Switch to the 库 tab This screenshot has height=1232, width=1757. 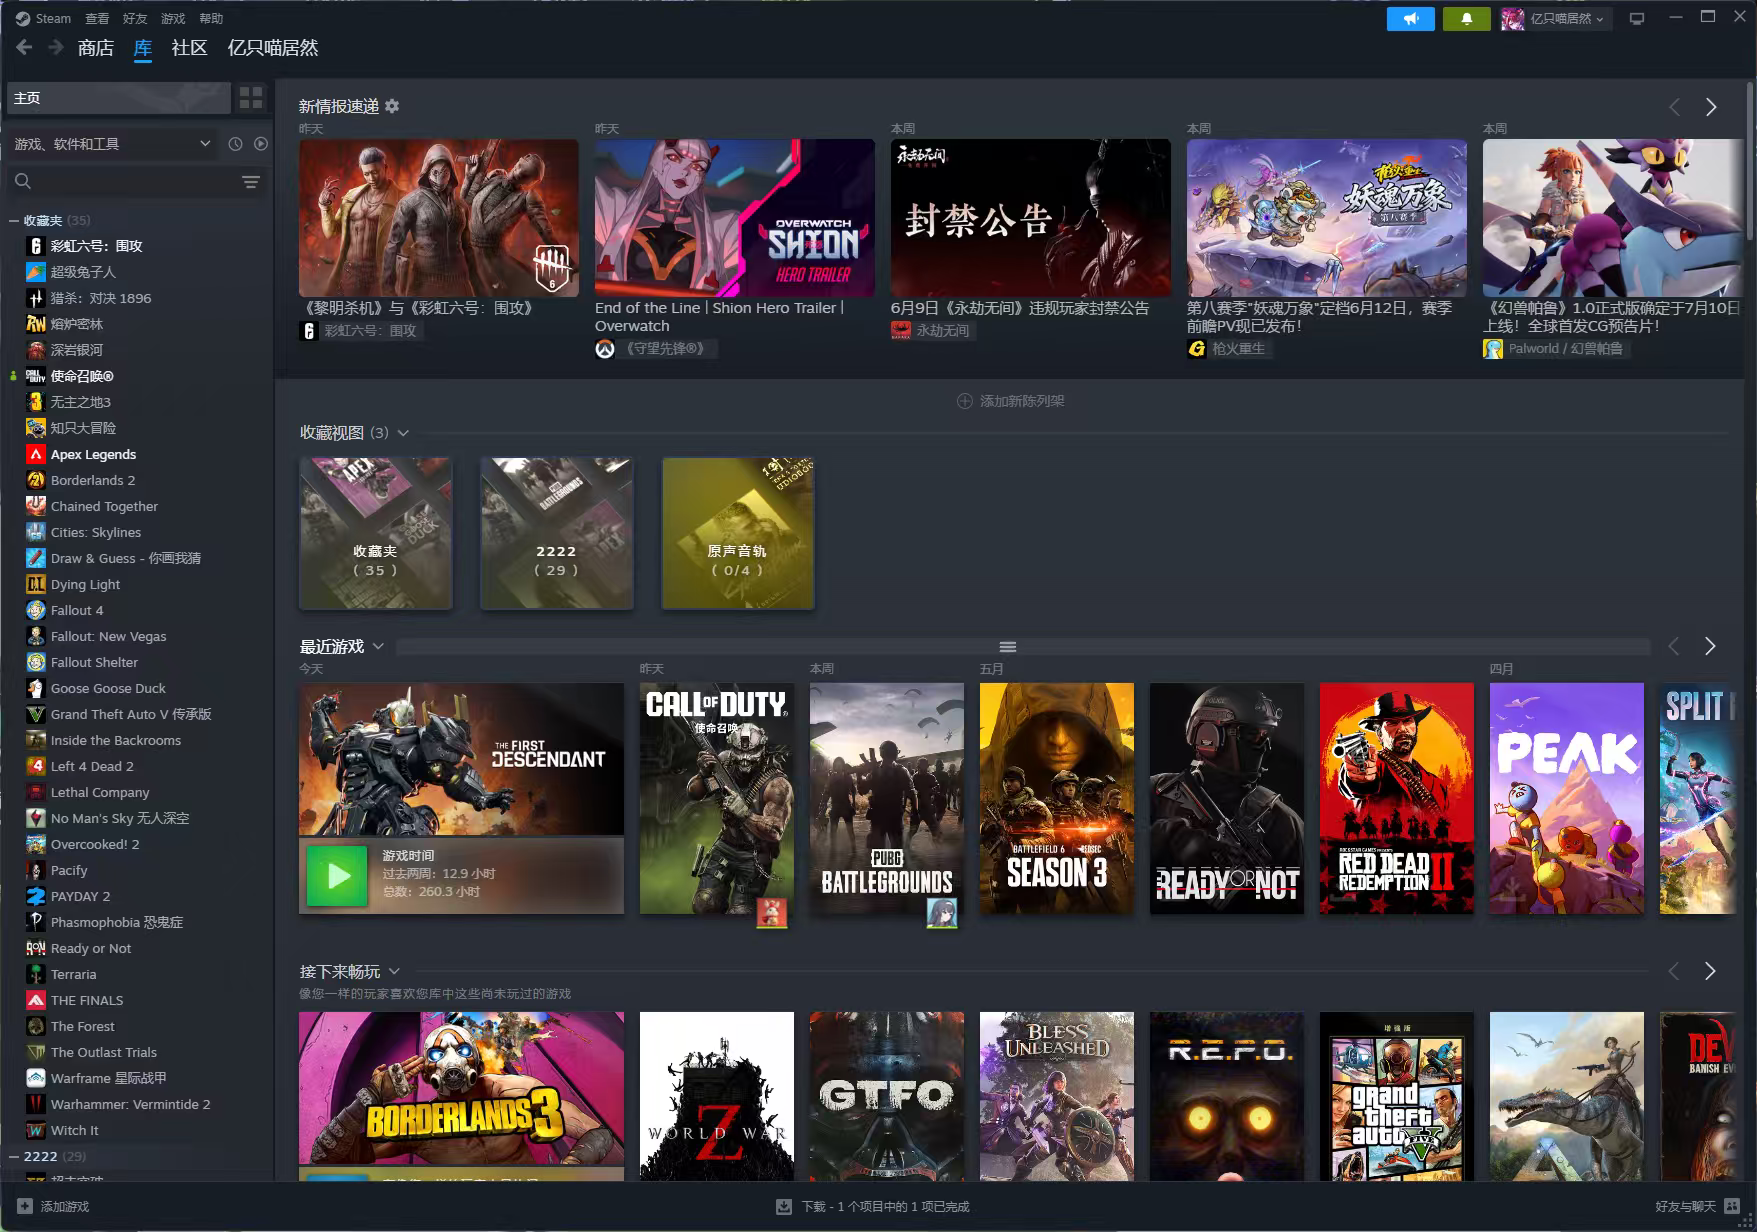pos(143,47)
